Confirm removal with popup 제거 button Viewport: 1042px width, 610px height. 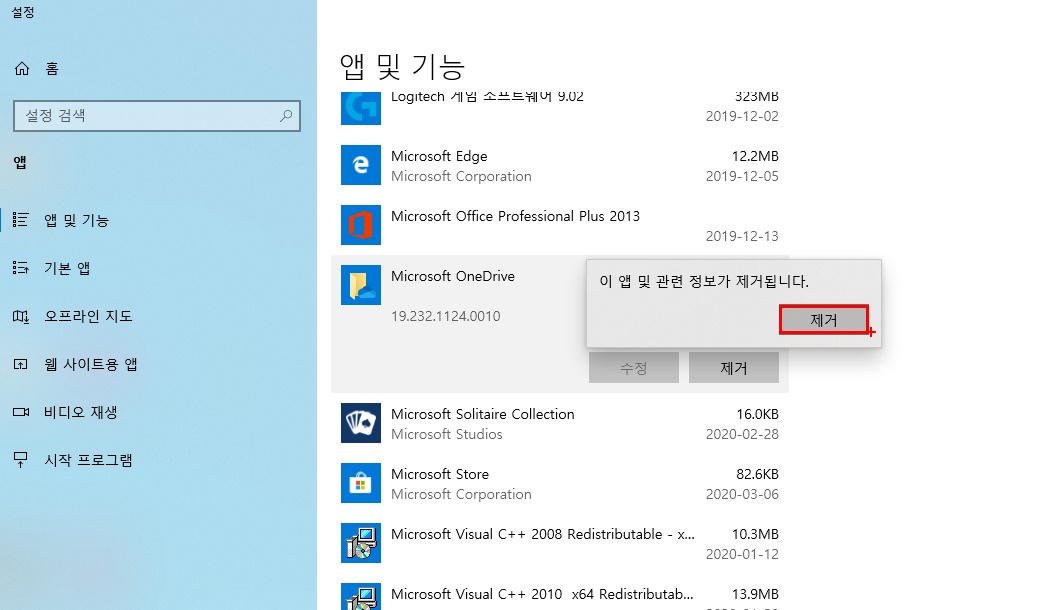[x=823, y=320]
